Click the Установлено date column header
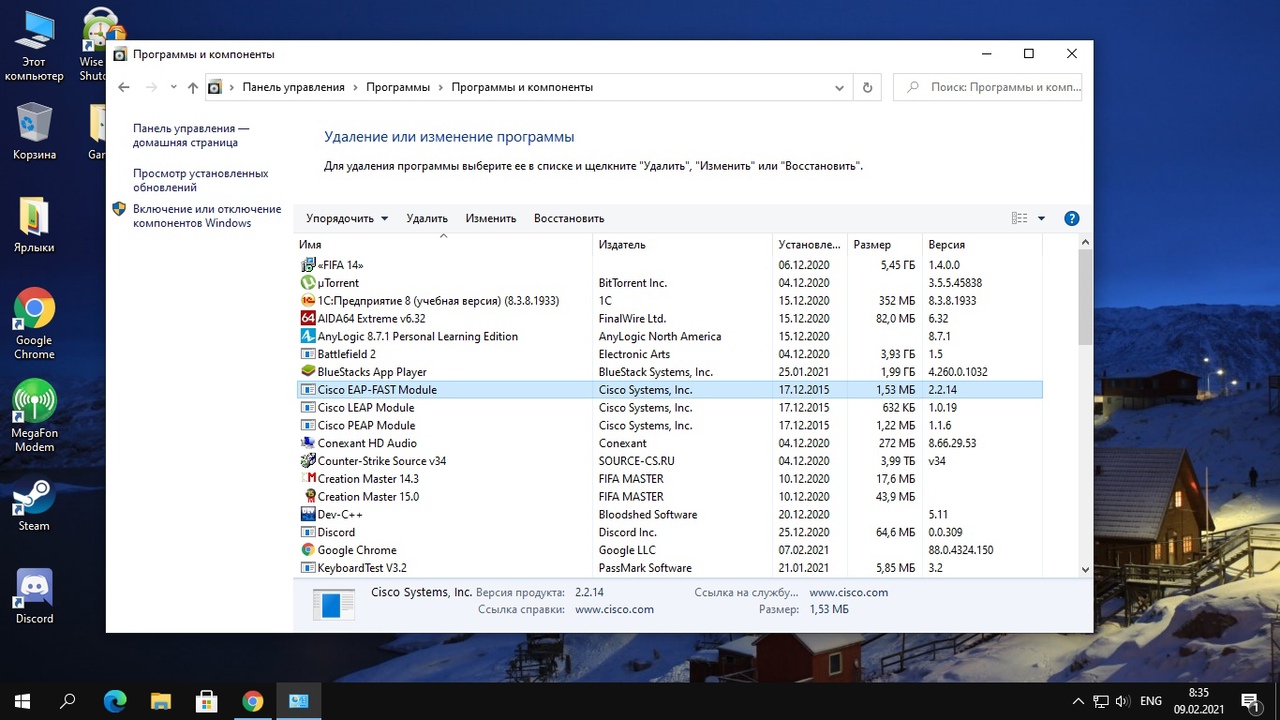 tap(810, 244)
